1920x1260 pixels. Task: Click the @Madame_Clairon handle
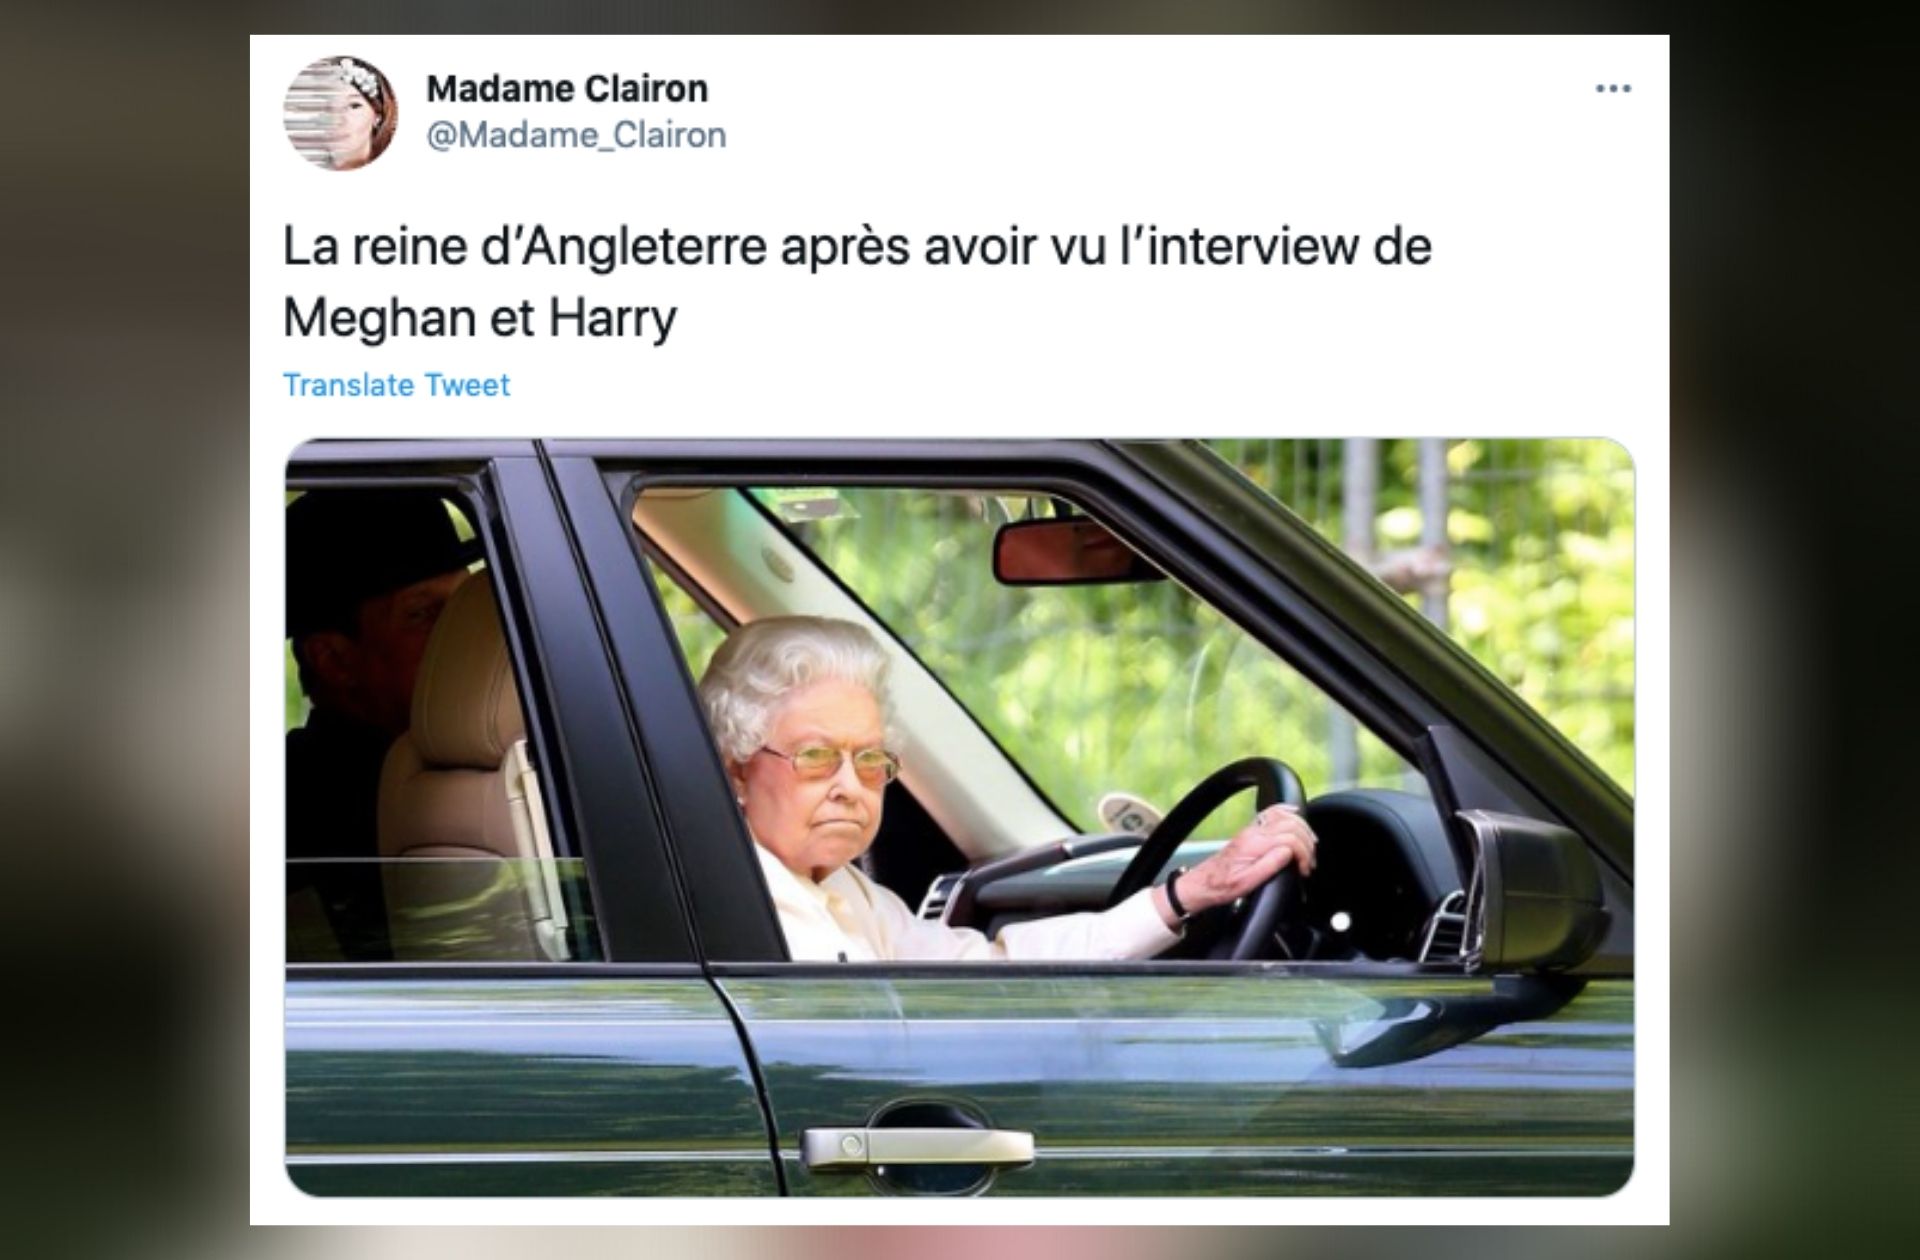576,135
